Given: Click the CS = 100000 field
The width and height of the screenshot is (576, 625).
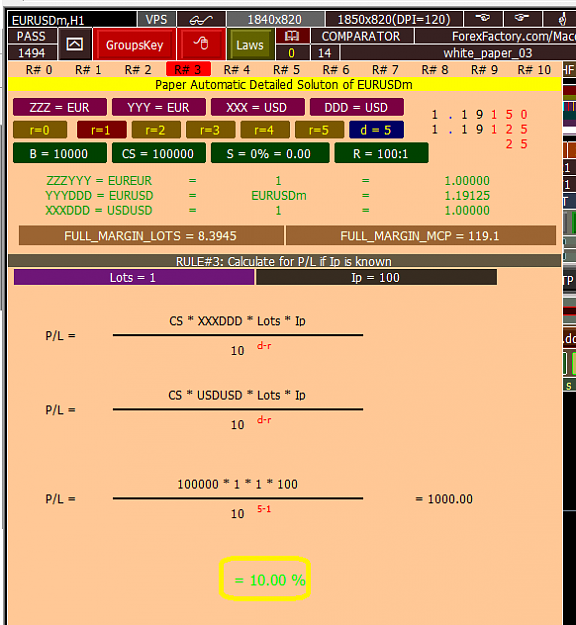Looking at the screenshot, I should [159, 153].
